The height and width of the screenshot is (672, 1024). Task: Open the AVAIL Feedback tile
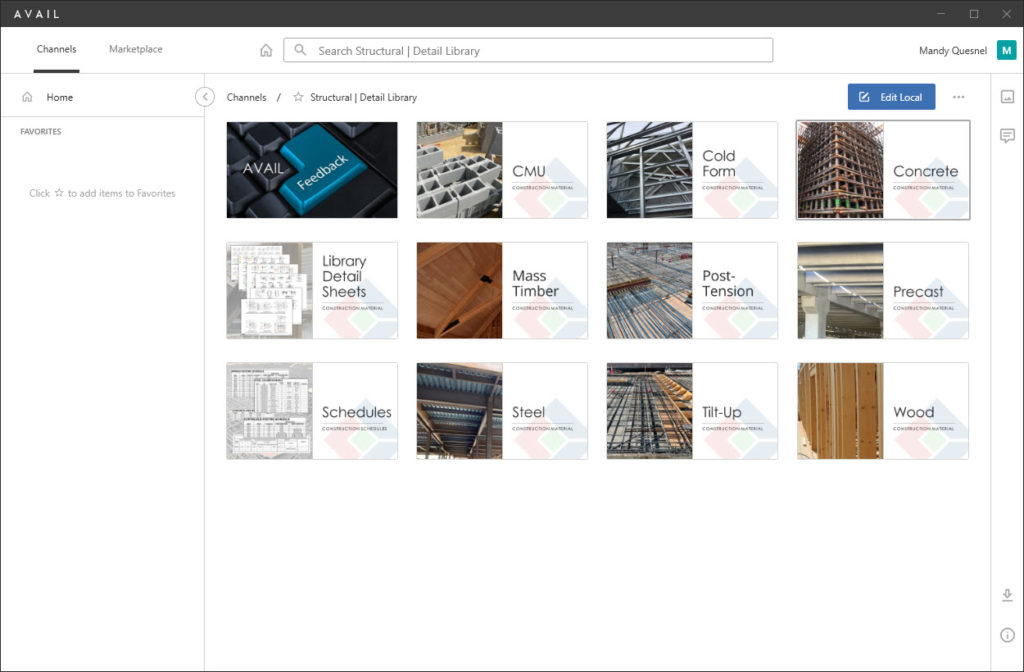pos(312,170)
